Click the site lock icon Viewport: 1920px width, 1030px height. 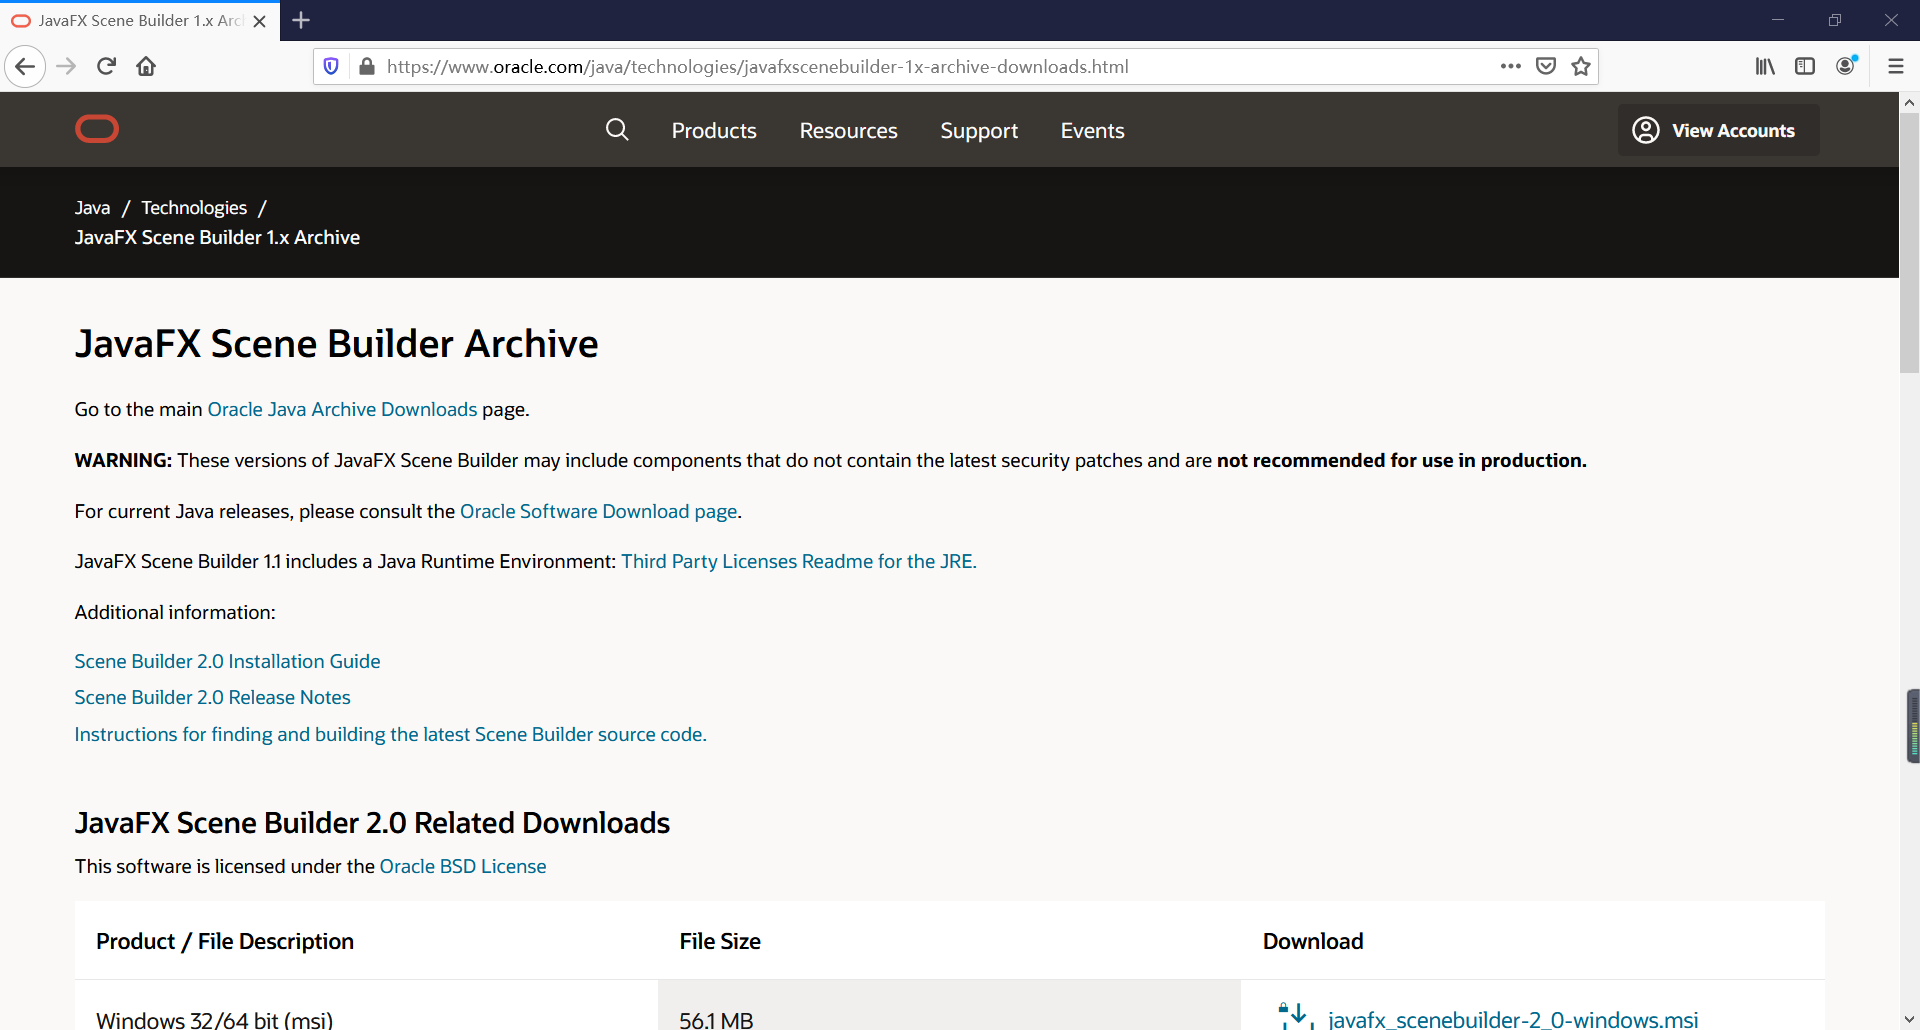(x=367, y=66)
